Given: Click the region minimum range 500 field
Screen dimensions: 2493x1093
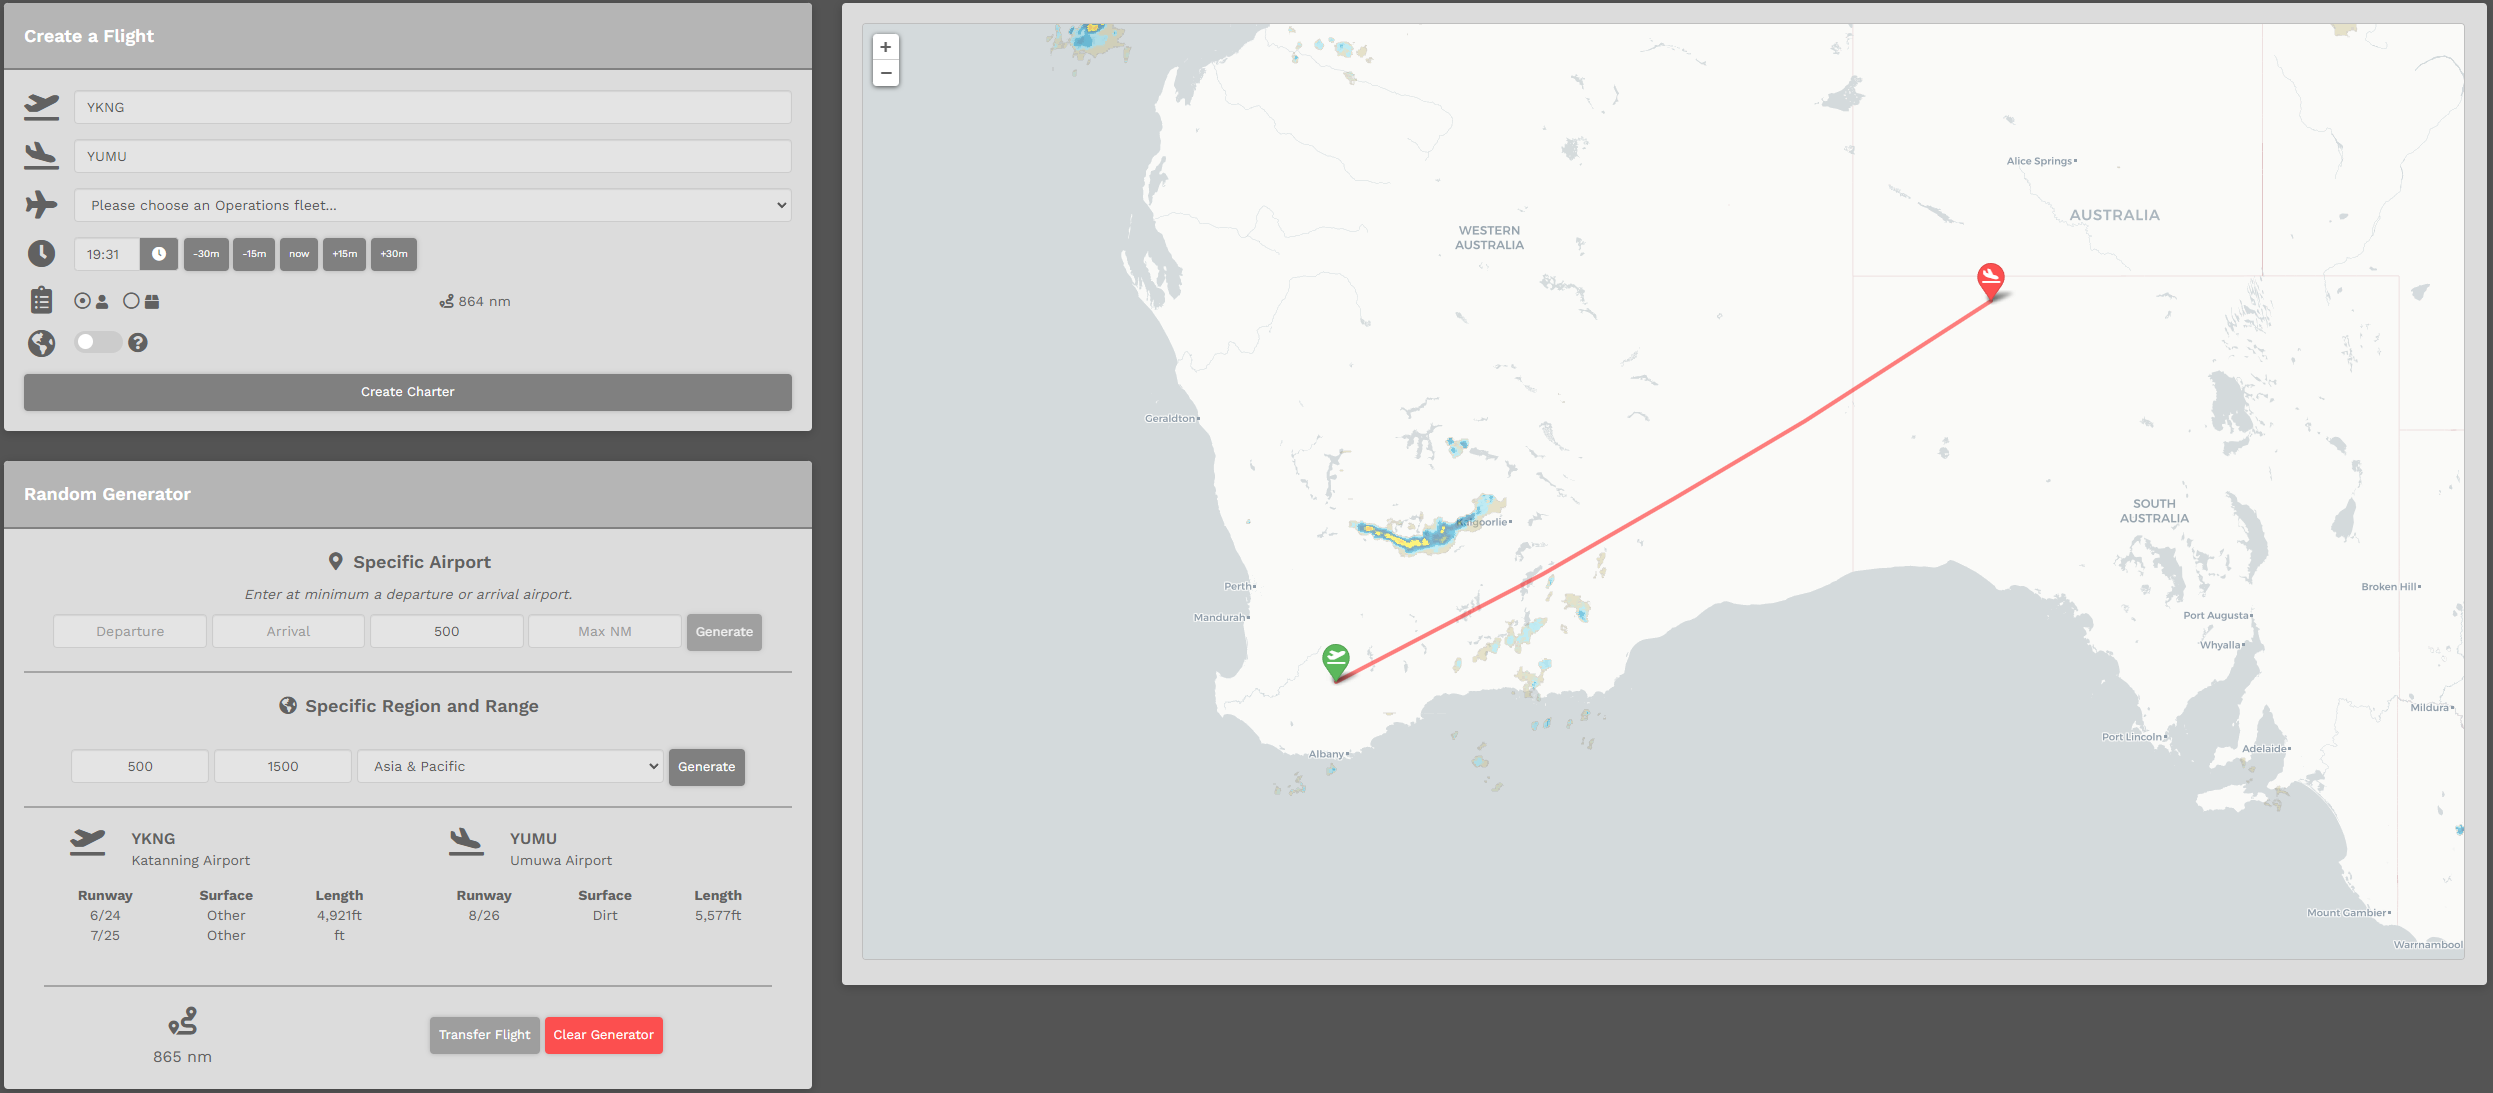Looking at the screenshot, I should click(x=140, y=766).
